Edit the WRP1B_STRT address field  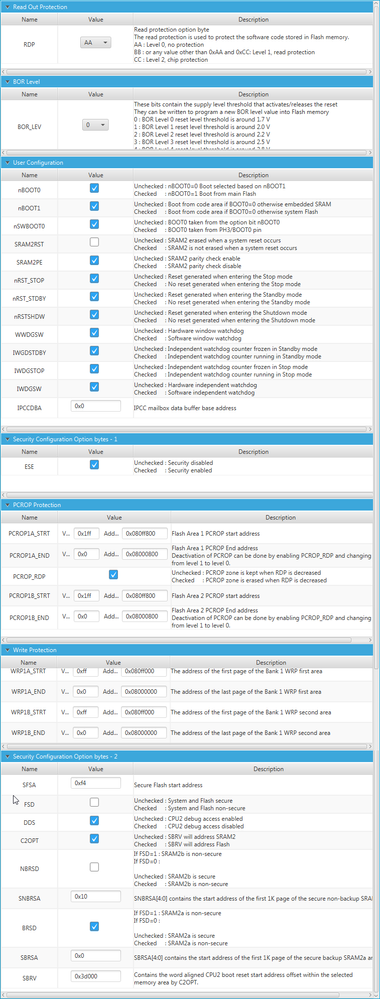(144, 712)
